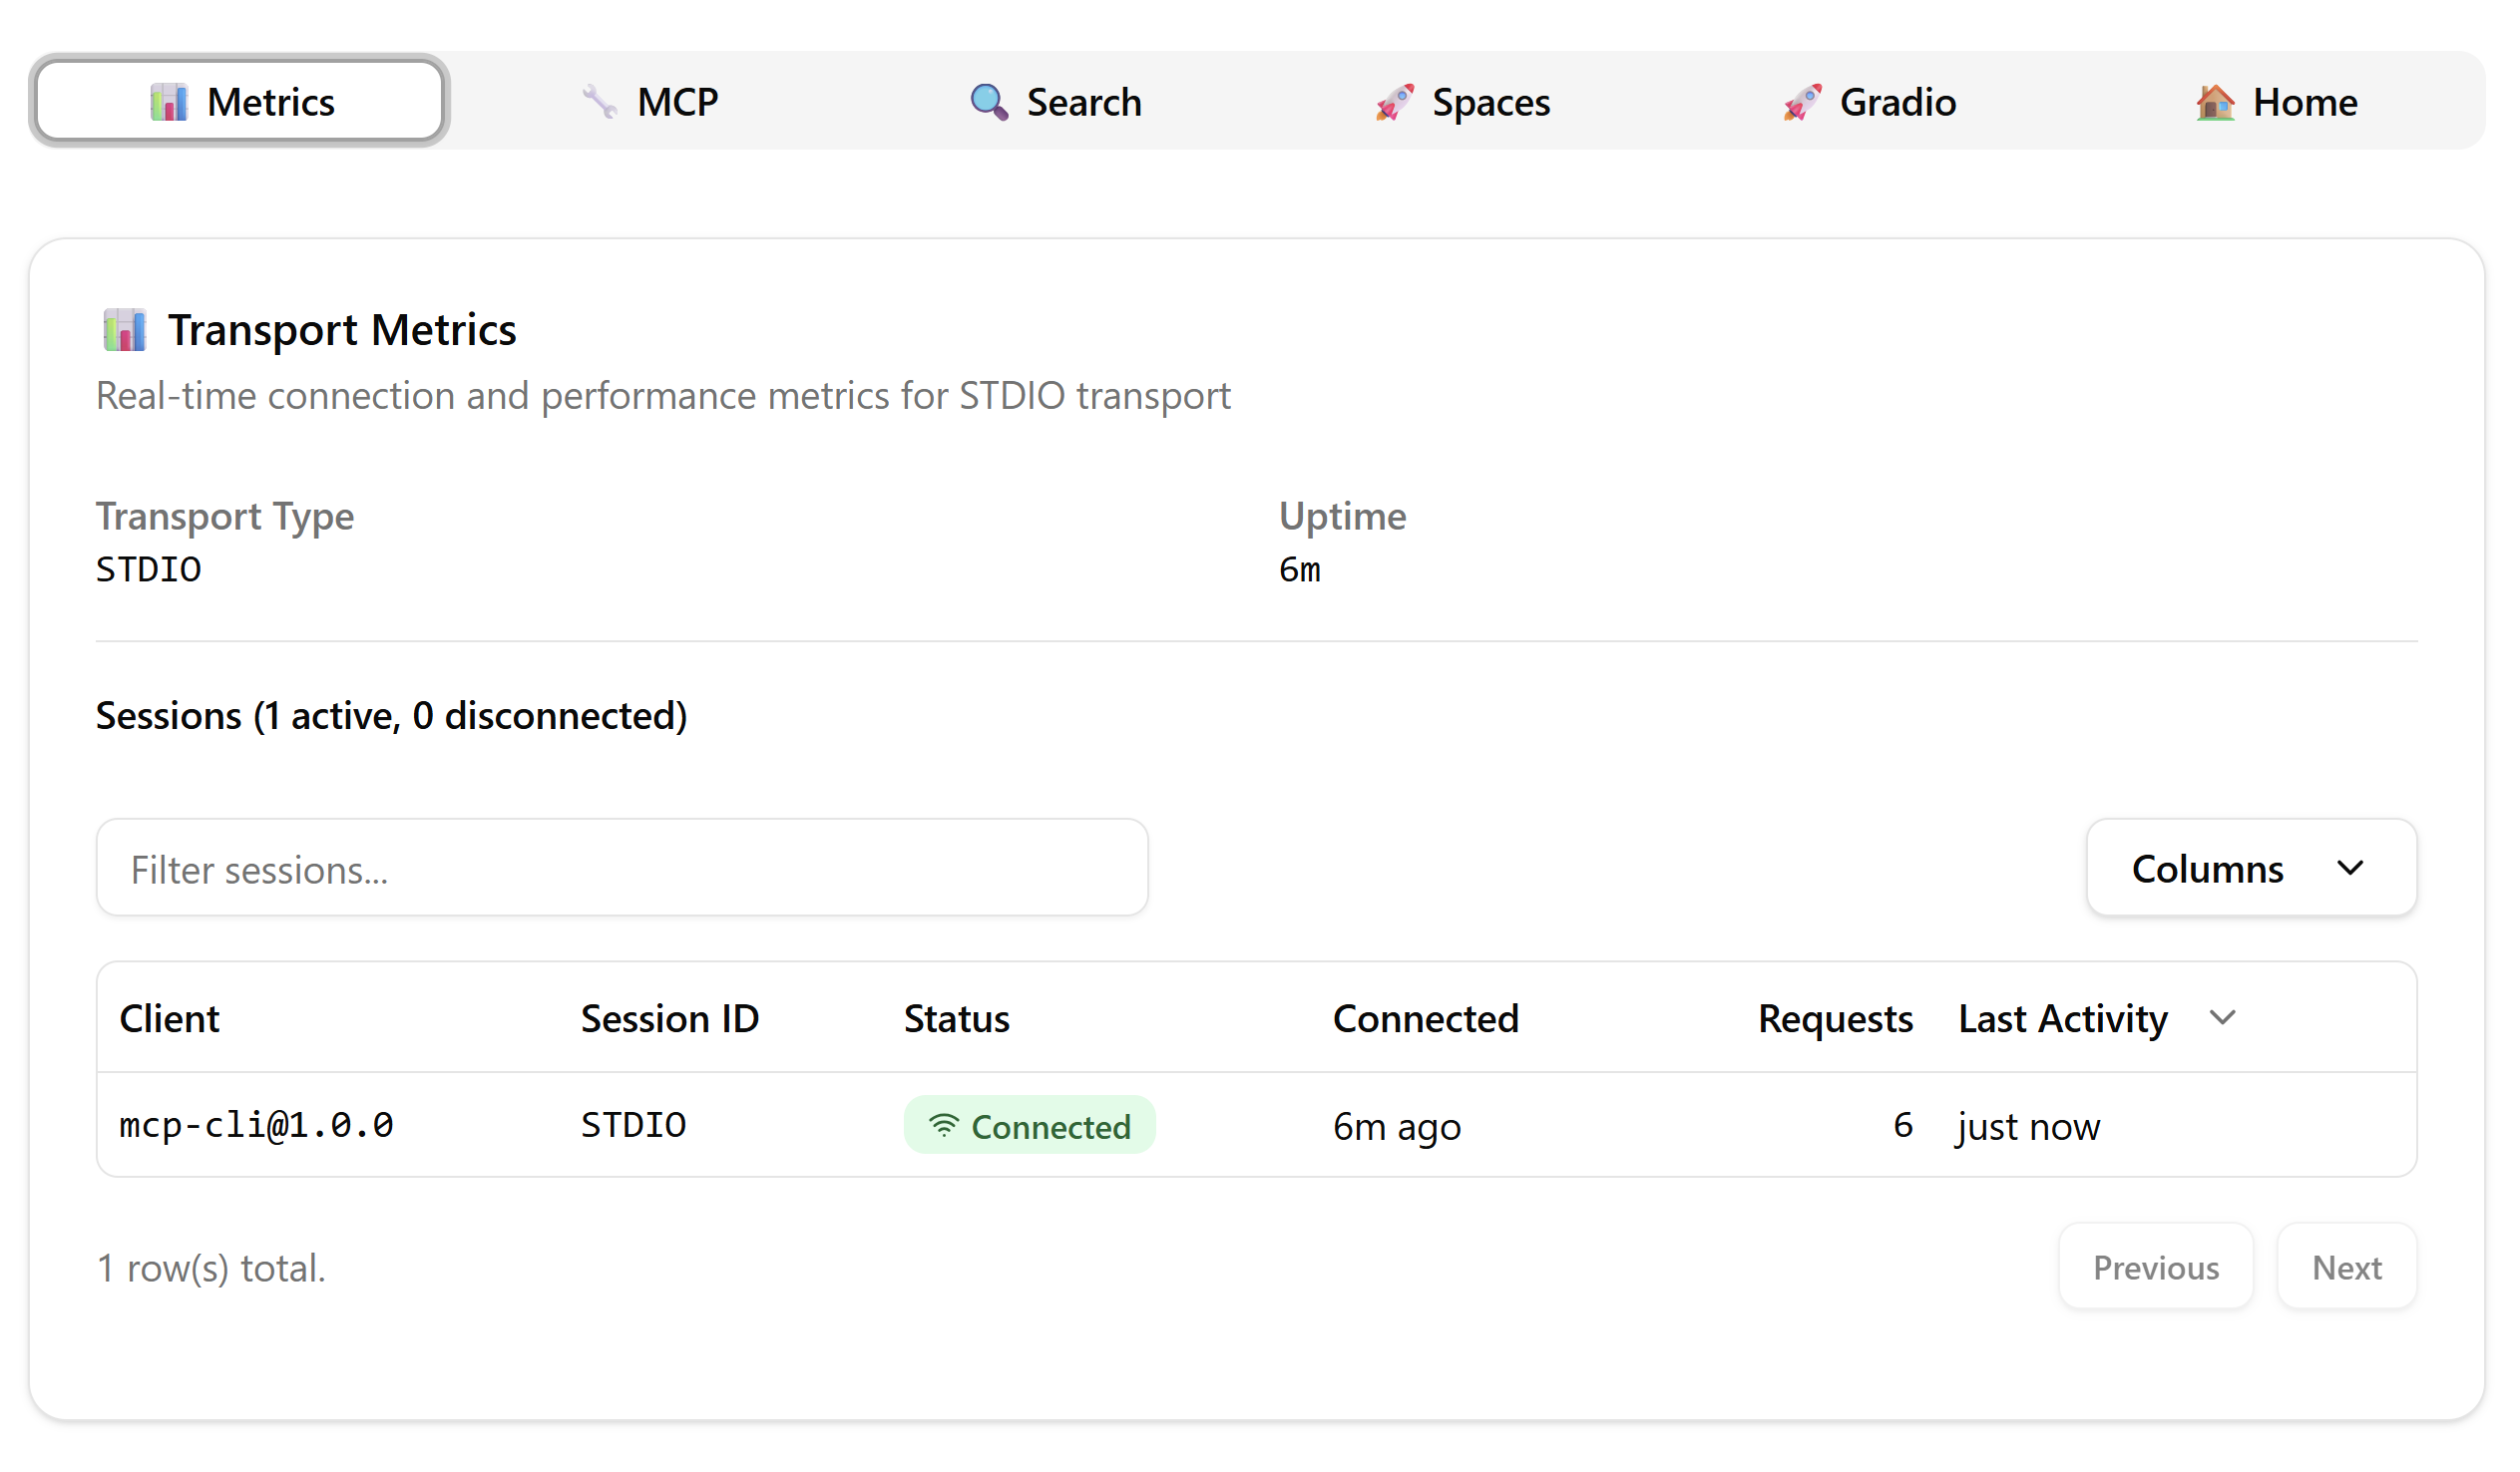Click the bar chart icon on Metrics tab
Screen dimensions: 2520x1472
point(168,102)
